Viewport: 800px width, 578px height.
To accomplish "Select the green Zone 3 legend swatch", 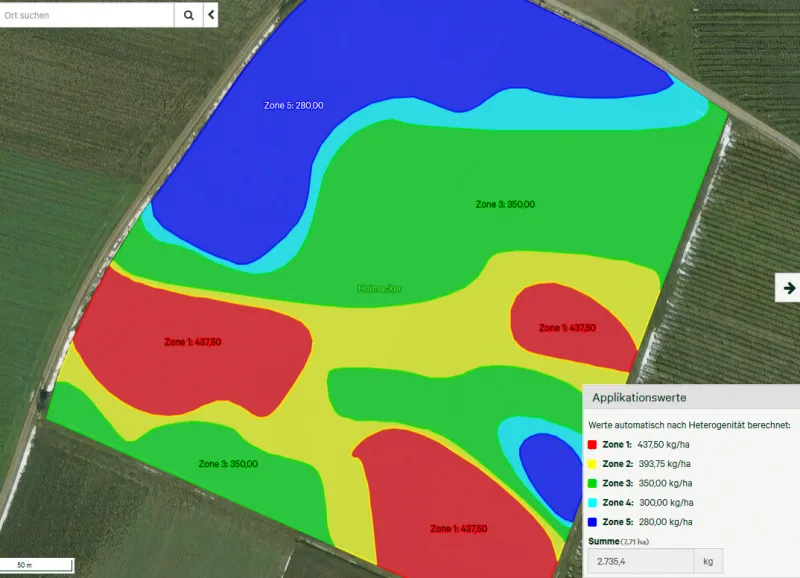I will click(592, 483).
